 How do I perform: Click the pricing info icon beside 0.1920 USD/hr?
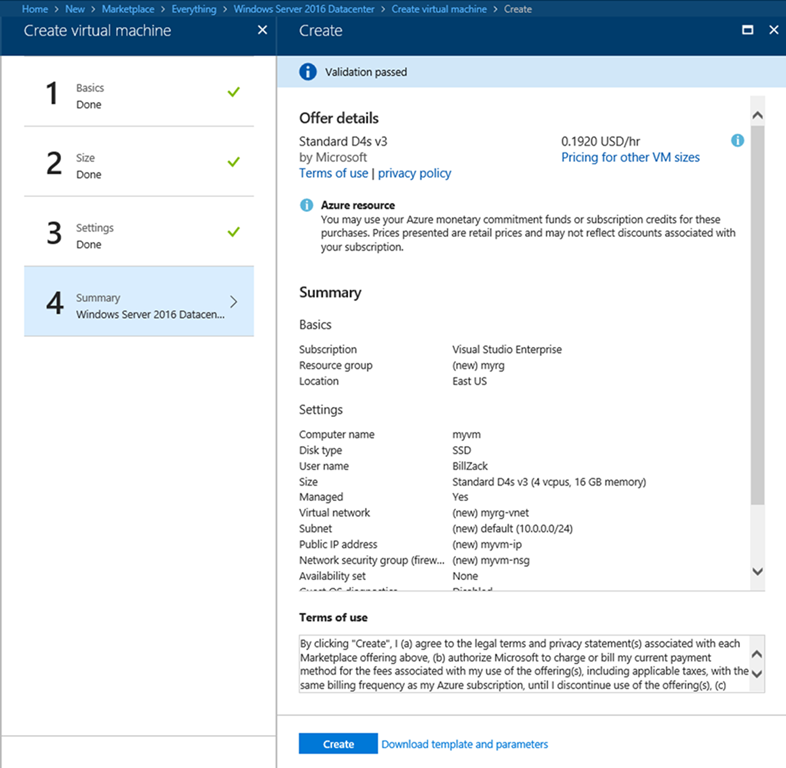737,141
